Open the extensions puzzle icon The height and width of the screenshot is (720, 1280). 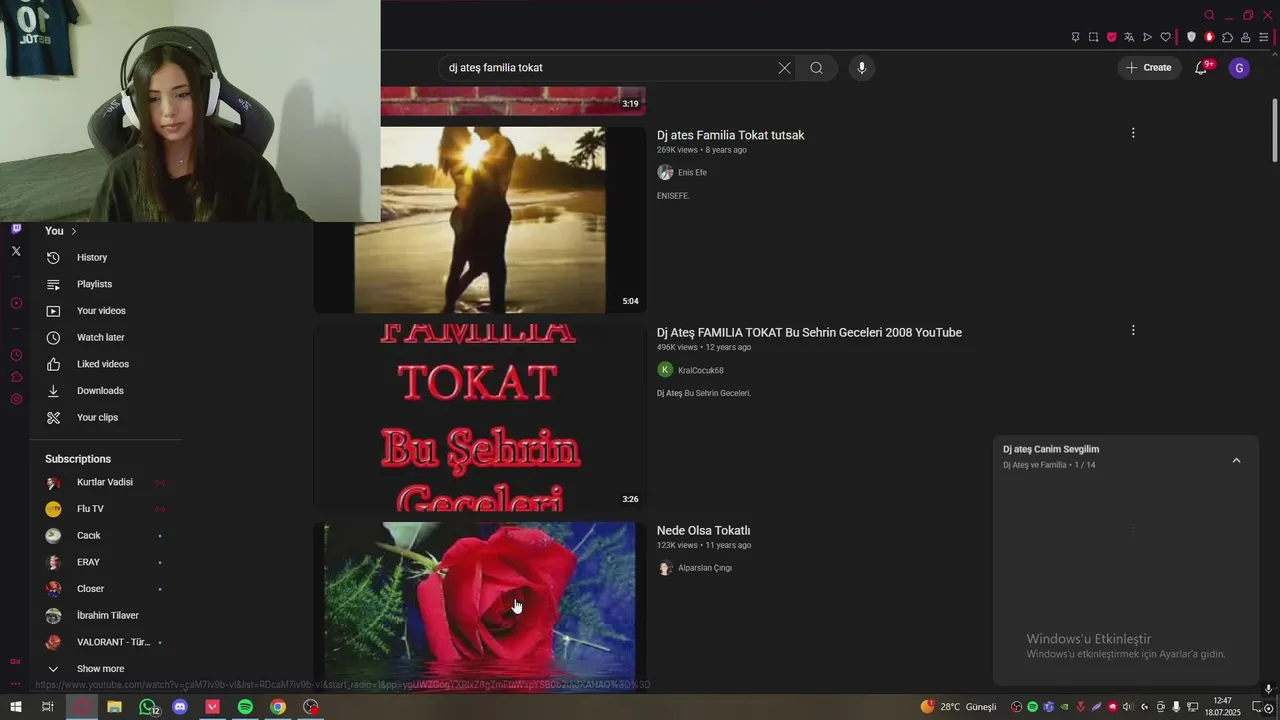(1227, 37)
